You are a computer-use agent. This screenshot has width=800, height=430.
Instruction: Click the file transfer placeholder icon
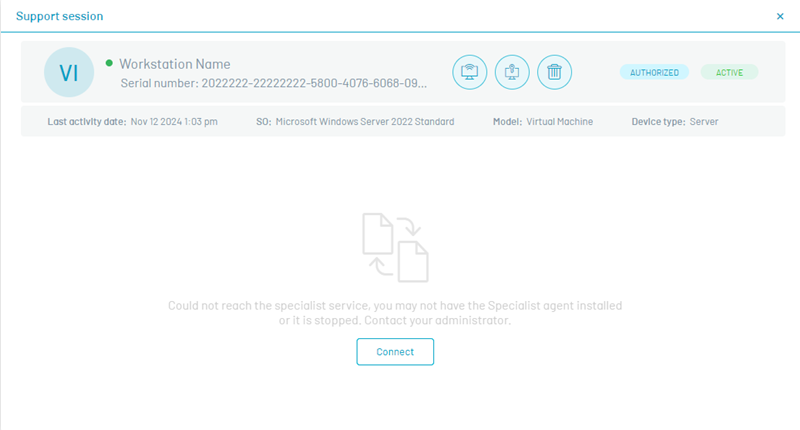click(395, 248)
